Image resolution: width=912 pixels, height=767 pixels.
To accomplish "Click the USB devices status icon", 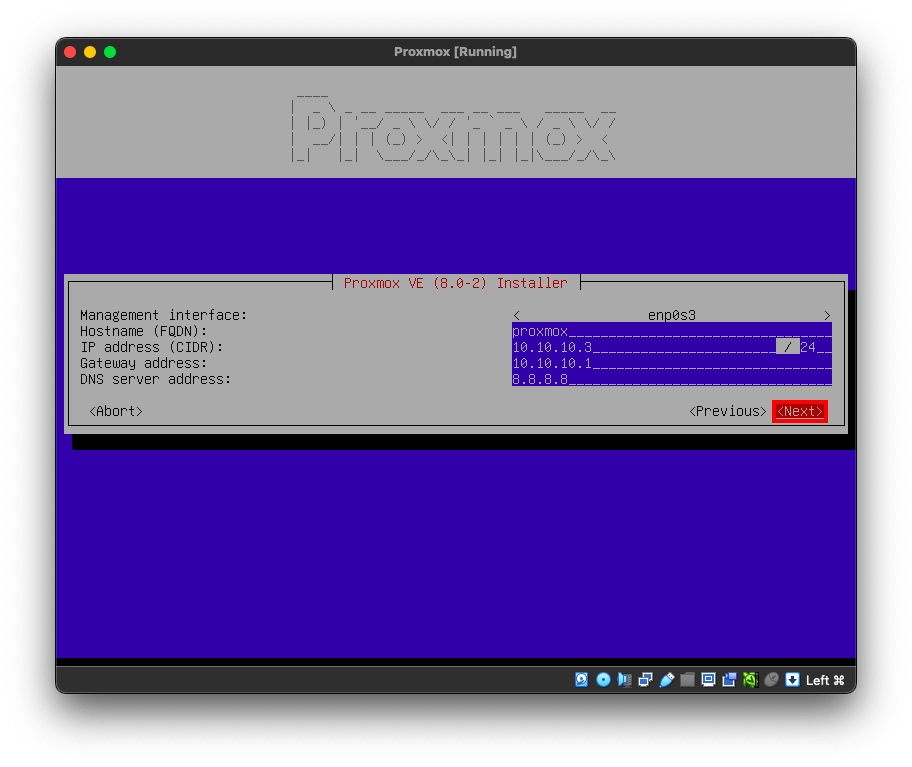I will [667, 679].
